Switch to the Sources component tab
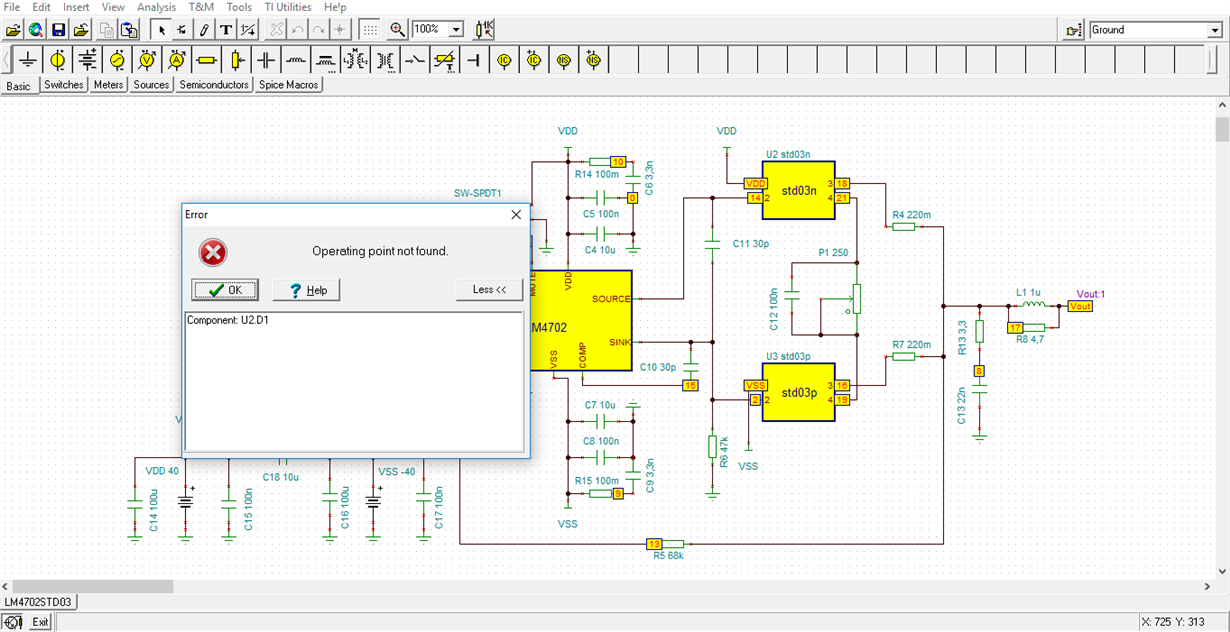This screenshot has height=632, width=1230. coord(151,85)
